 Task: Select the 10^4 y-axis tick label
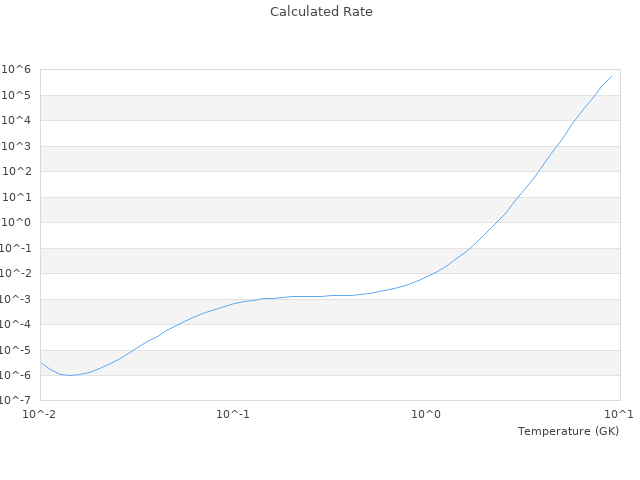[17, 121]
